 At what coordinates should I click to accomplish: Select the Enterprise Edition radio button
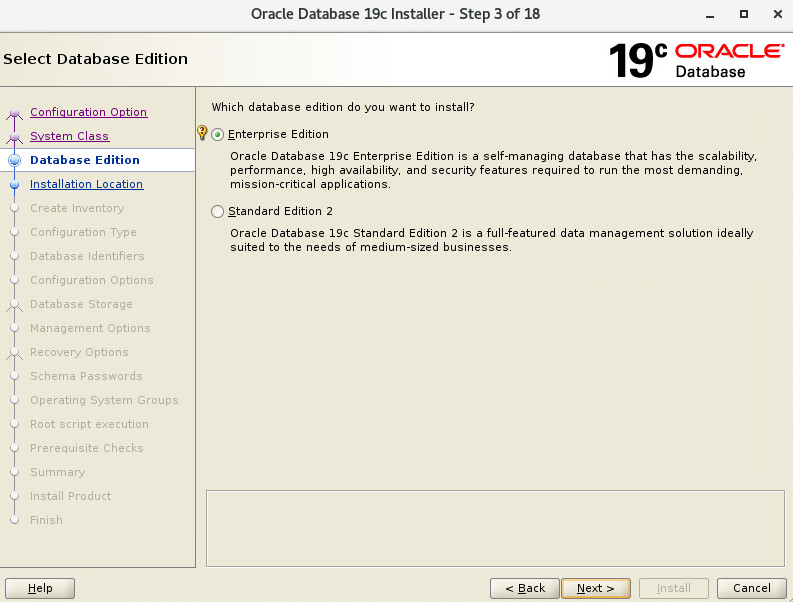(217, 135)
